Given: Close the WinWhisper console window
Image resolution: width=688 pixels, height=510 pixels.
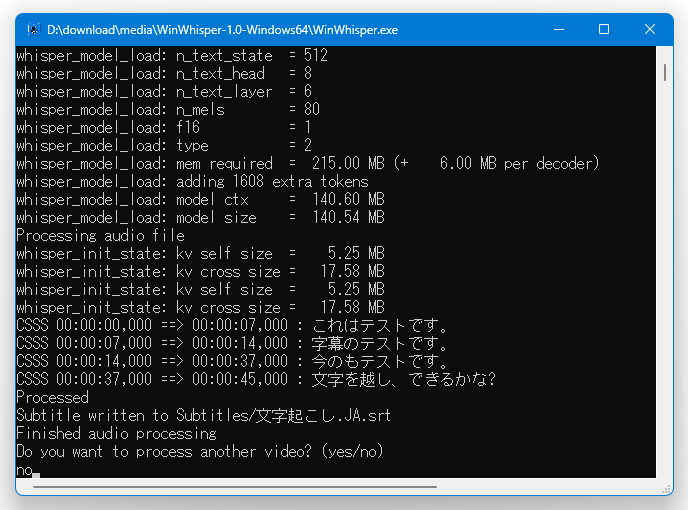Looking at the screenshot, I should [650, 29].
